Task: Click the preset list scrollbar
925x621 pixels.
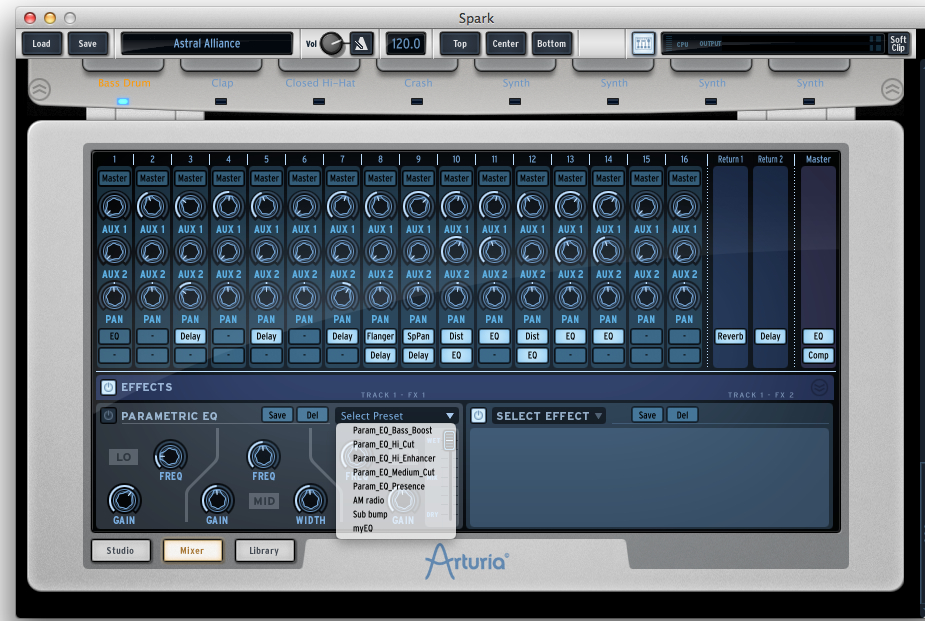Action: (450, 440)
